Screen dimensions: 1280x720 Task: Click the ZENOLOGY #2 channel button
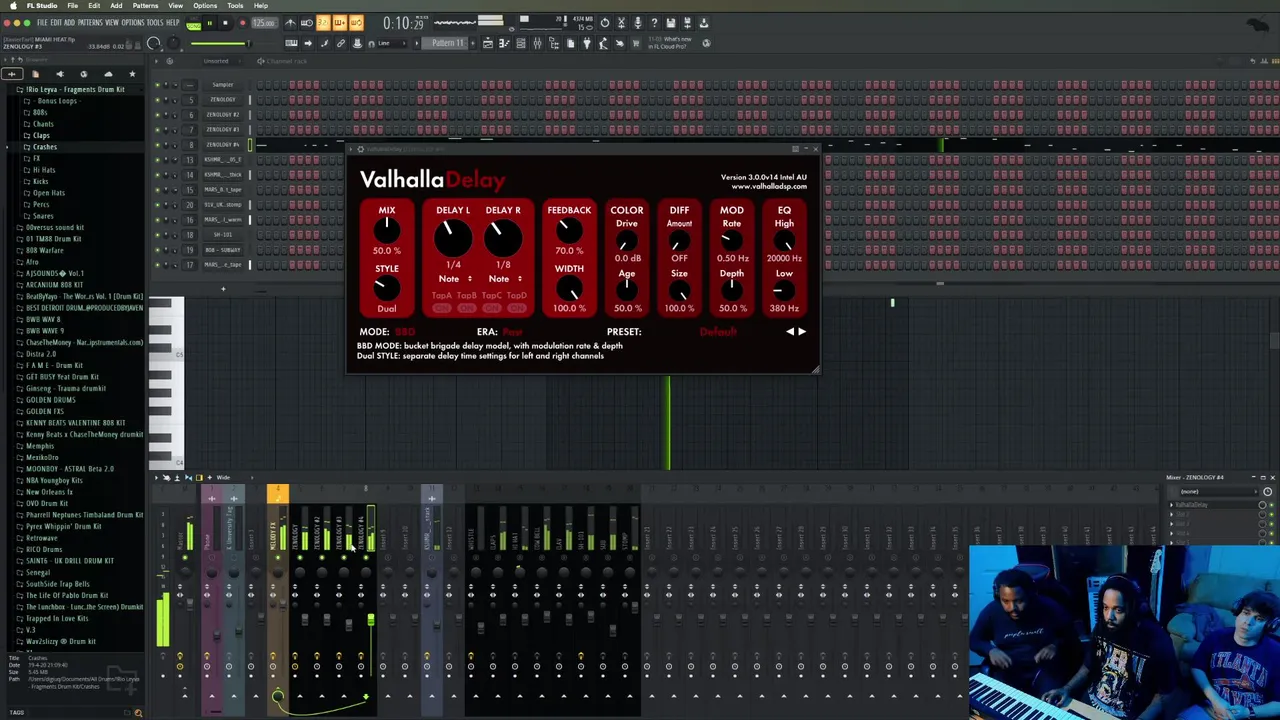tap(223, 114)
